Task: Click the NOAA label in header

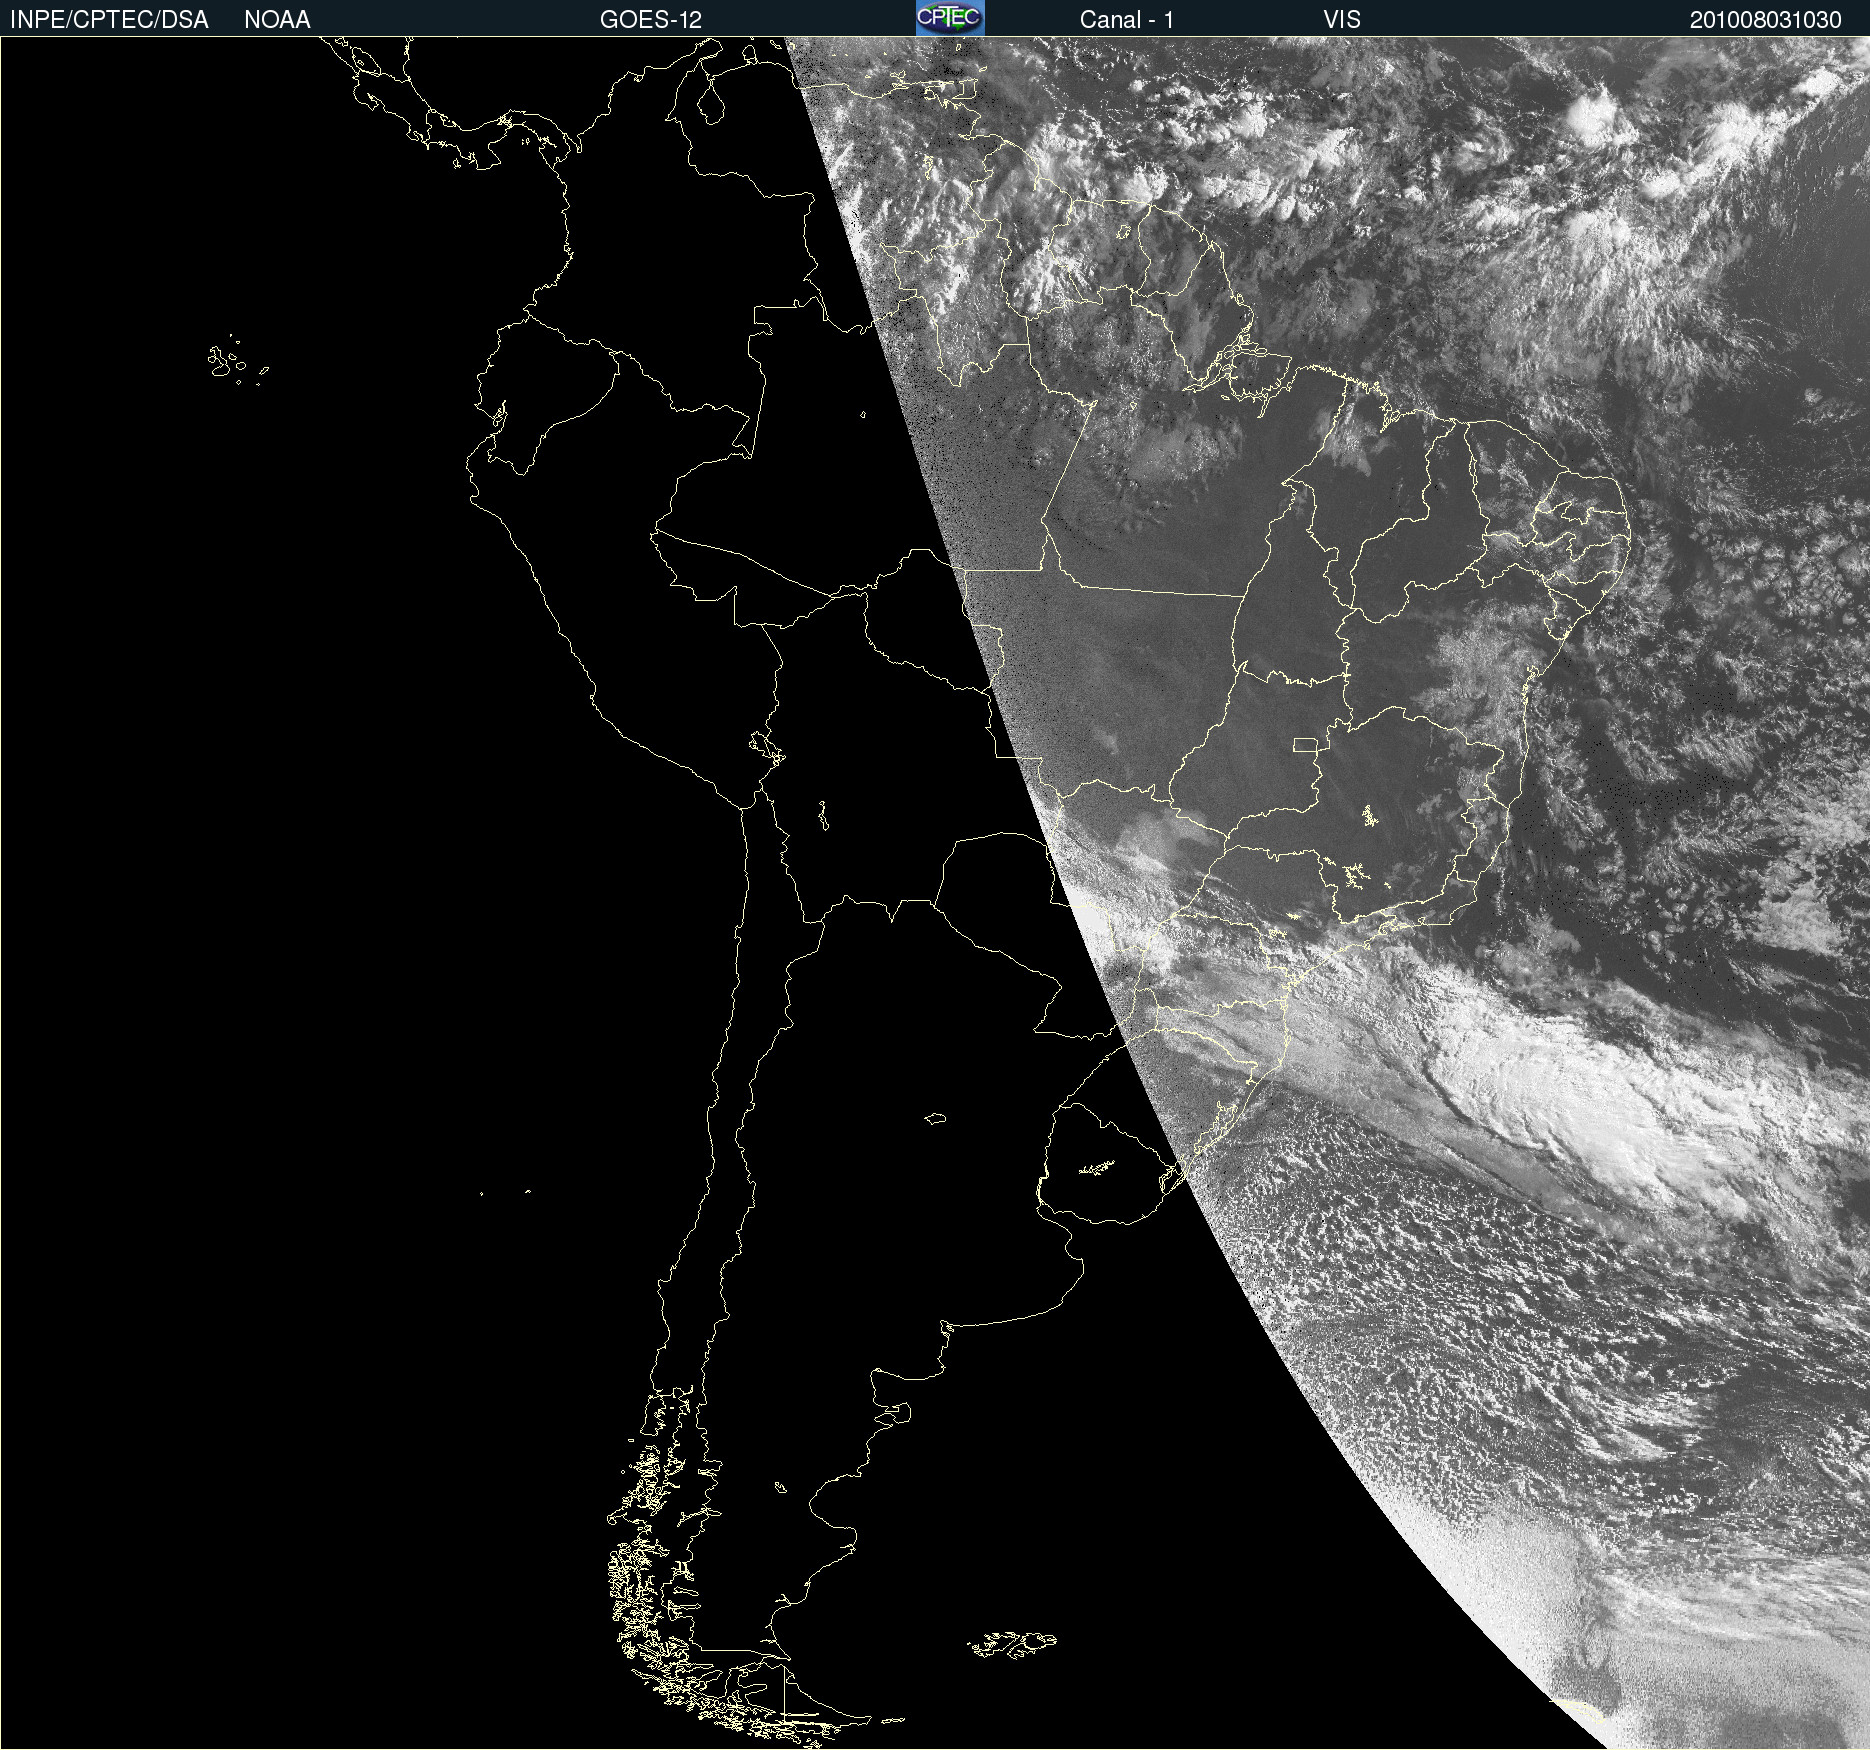Action: [x=277, y=19]
